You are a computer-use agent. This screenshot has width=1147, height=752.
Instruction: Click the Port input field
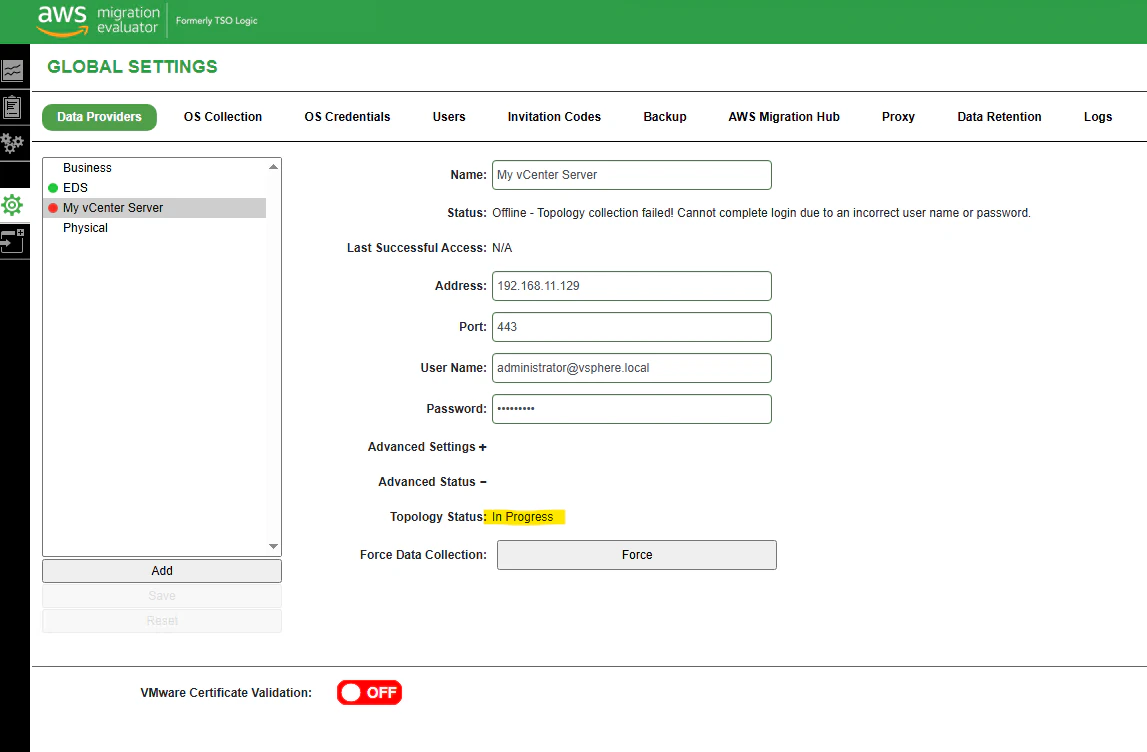(632, 327)
